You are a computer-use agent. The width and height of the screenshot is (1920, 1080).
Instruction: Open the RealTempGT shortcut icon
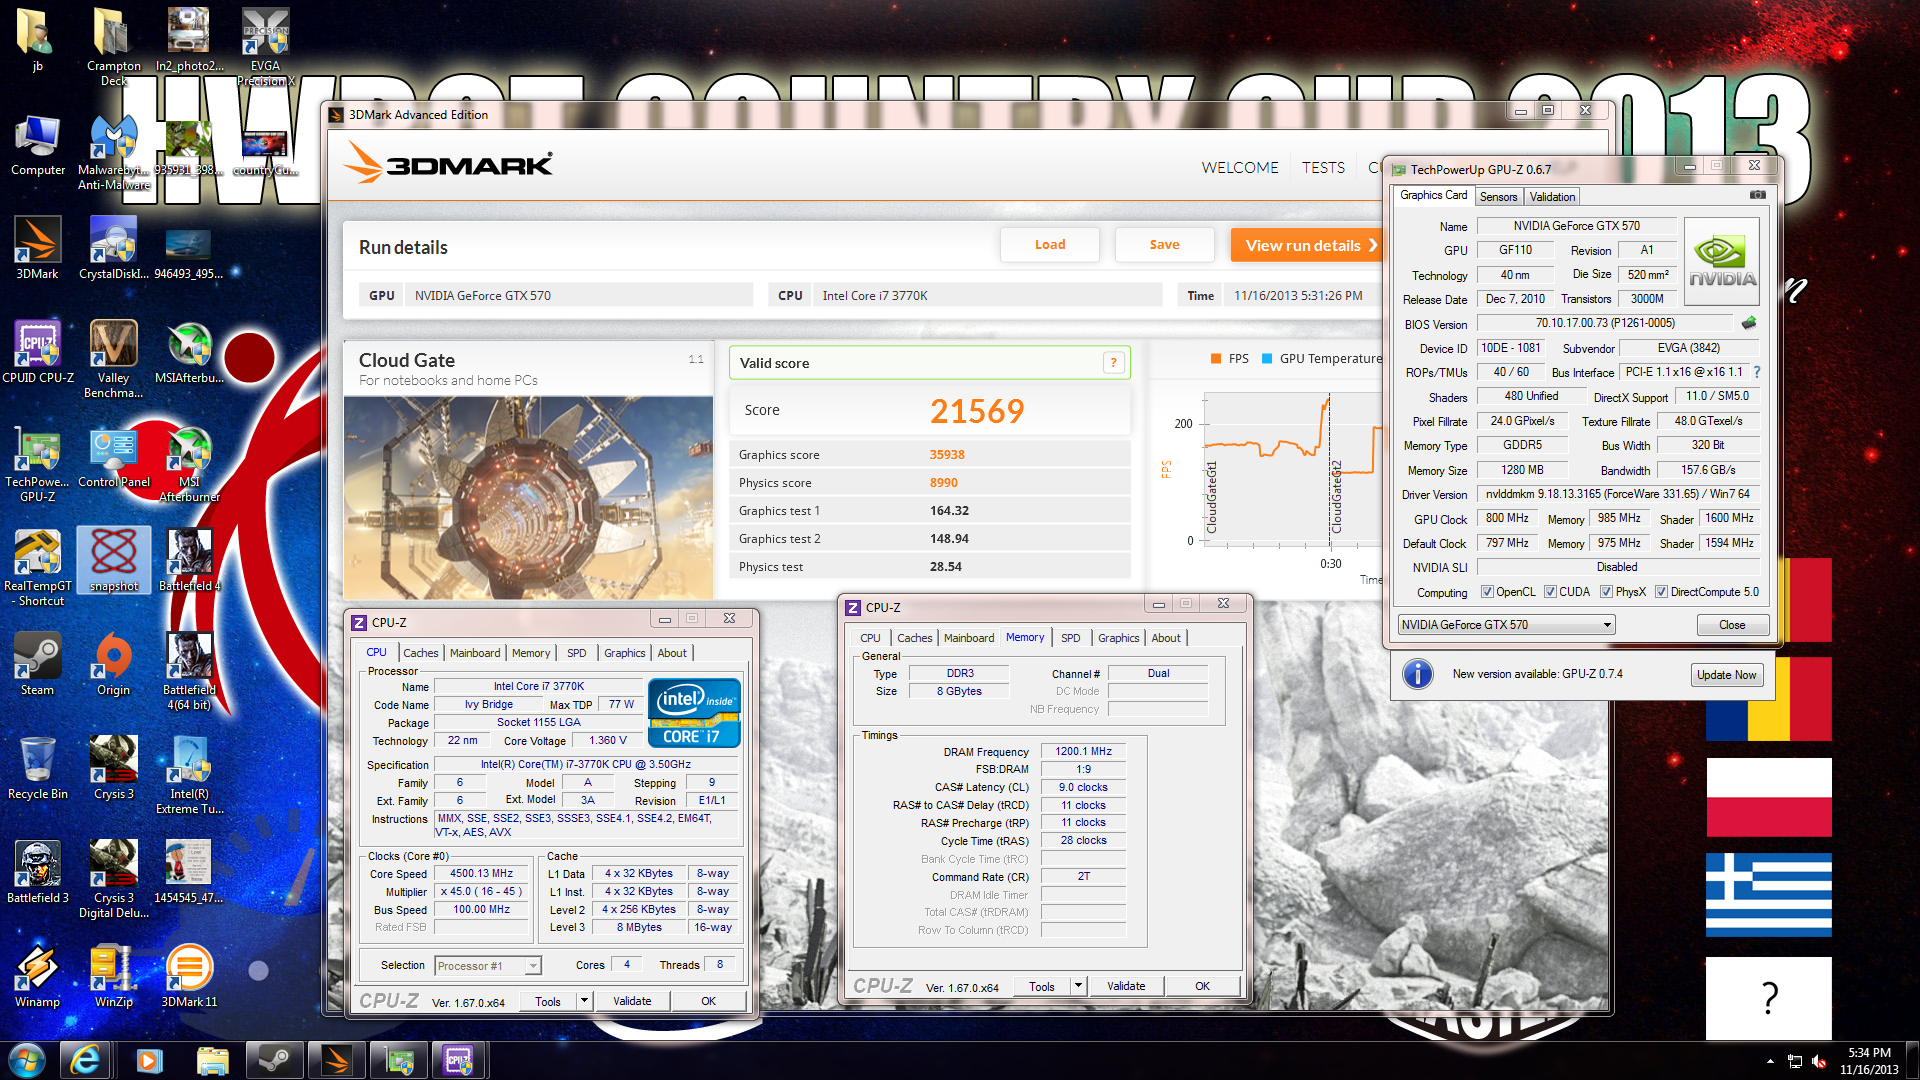pos(38,568)
